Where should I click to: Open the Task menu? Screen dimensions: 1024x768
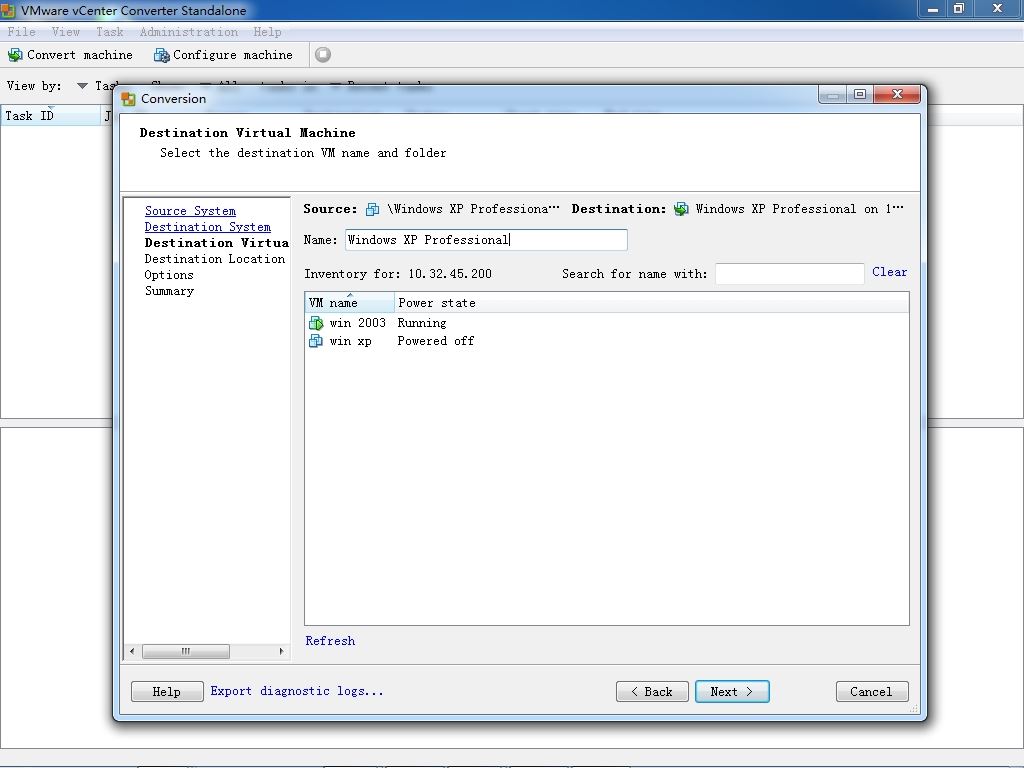110,32
